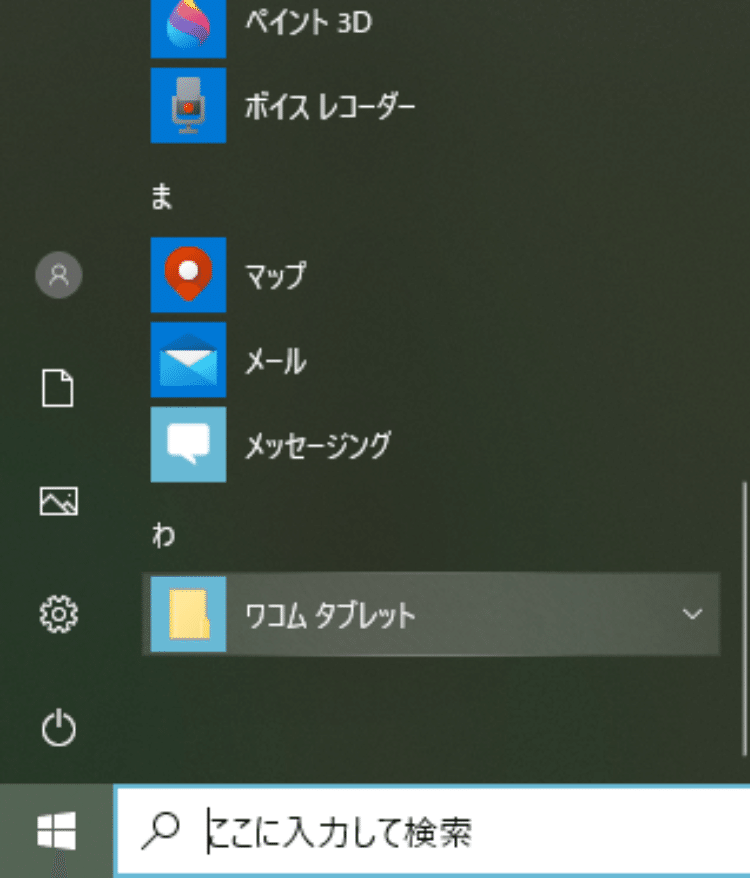
Task: Select the ワコム タブレット label
Action: pyautogui.click(x=330, y=615)
